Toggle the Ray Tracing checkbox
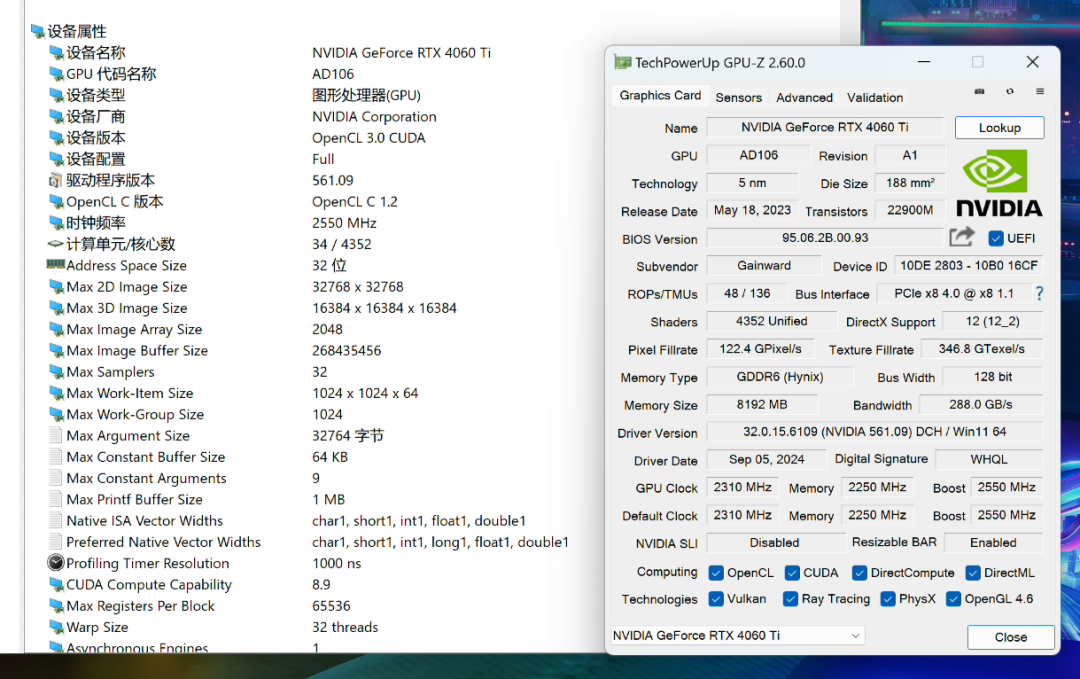The height and width of the screenshot is (679, 1080). pyautogui.click(x=791, y=599)
